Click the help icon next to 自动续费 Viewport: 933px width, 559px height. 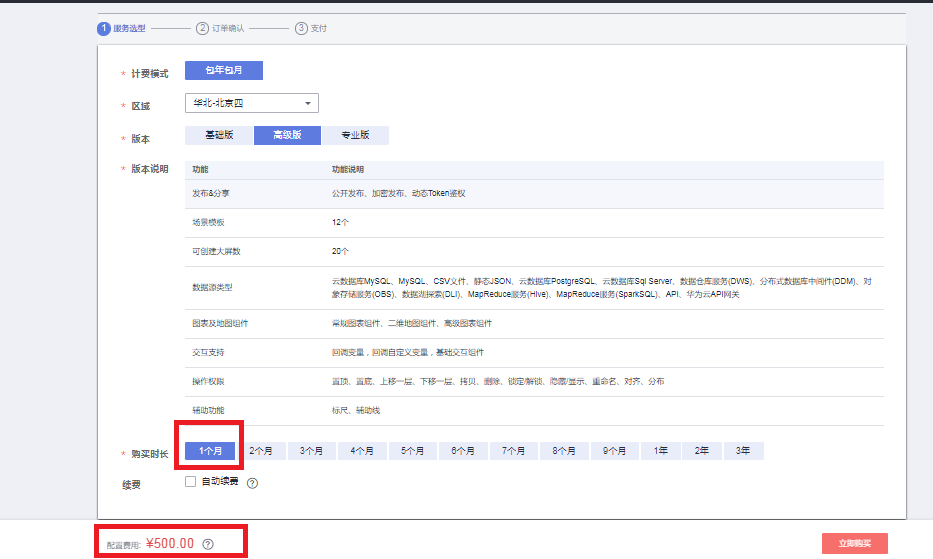pyautogui.click(x=252, y=483)
